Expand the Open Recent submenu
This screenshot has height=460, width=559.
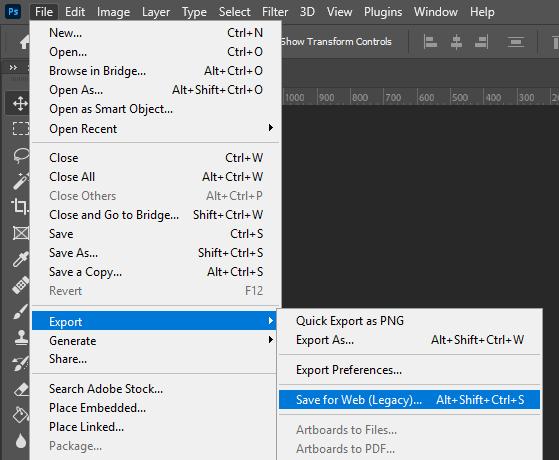click(155, 128)
